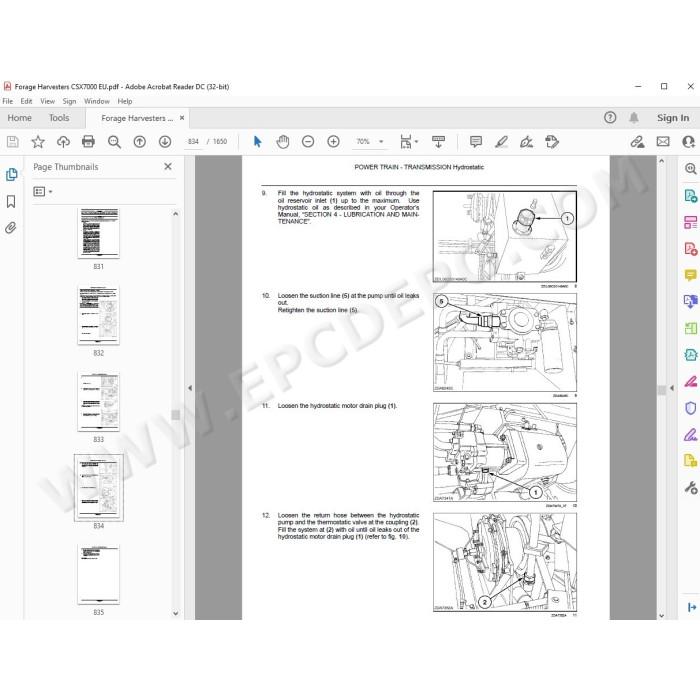
Task: Toggle the Page Thumbnails panel icon
Action: 11,175
